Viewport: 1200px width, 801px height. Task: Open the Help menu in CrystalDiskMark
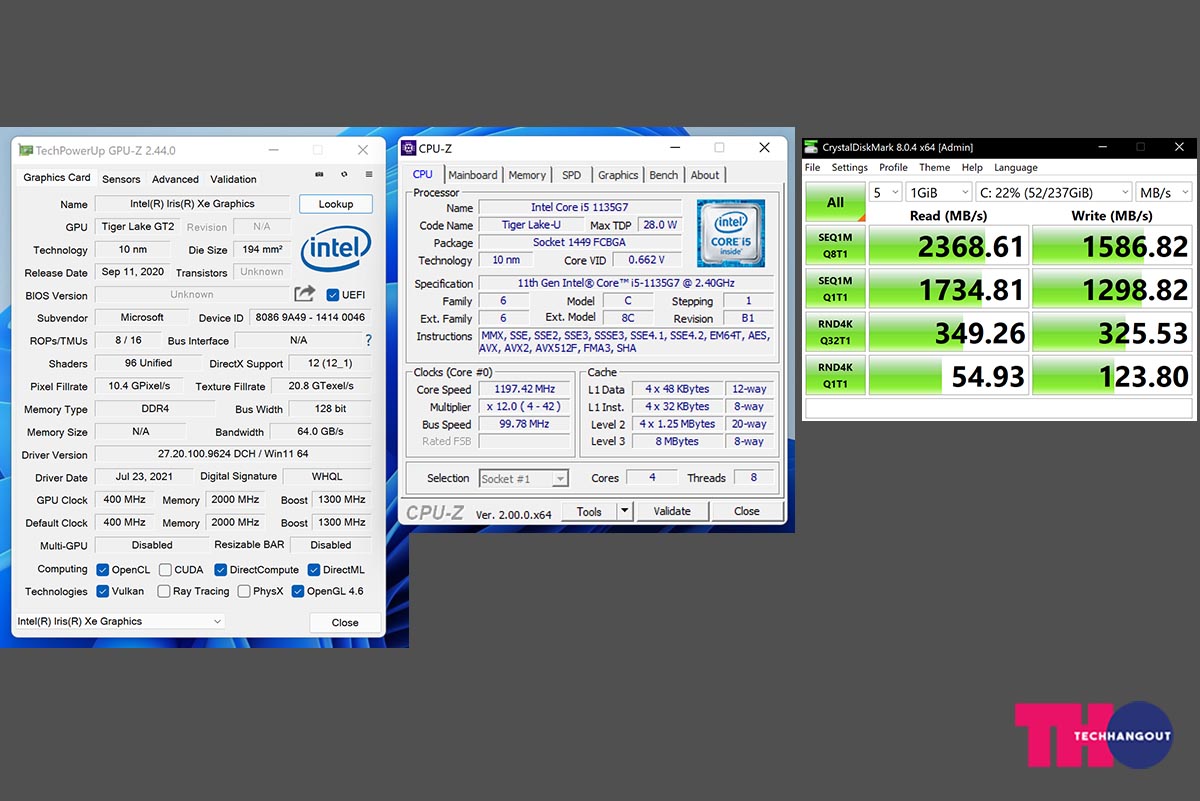[972, 168]
